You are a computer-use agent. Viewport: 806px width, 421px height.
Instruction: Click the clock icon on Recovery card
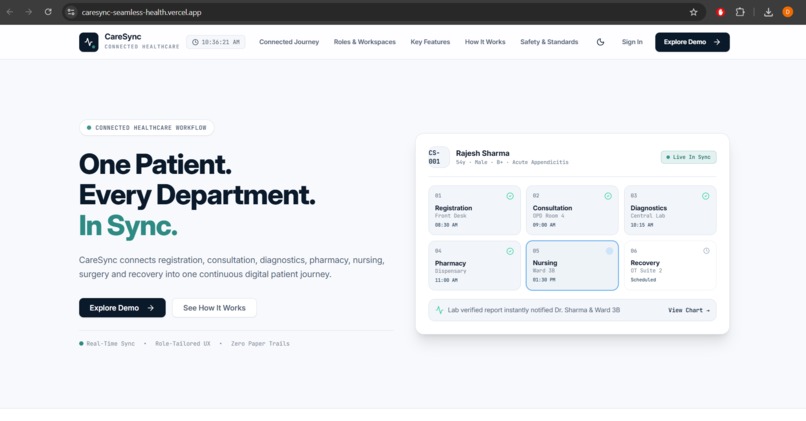pos(706,251)
